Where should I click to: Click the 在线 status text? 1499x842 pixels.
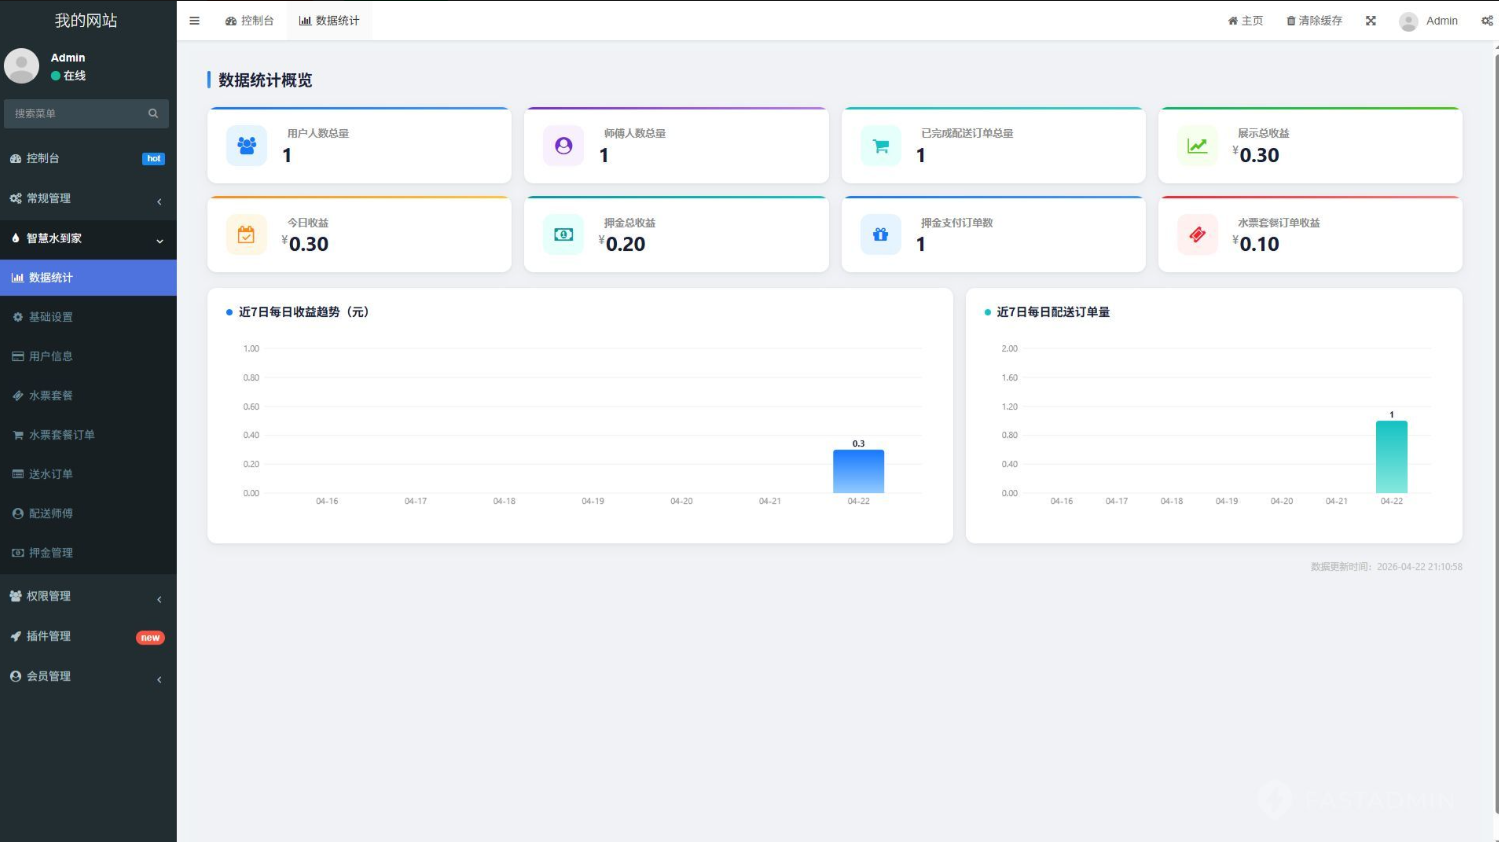75,75
